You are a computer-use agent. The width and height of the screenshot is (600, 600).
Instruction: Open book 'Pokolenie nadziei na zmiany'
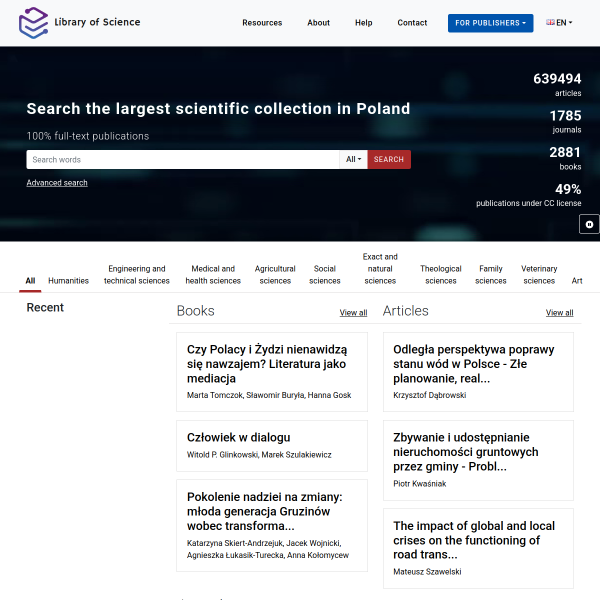pyautogui.click(x=264, y=511)
